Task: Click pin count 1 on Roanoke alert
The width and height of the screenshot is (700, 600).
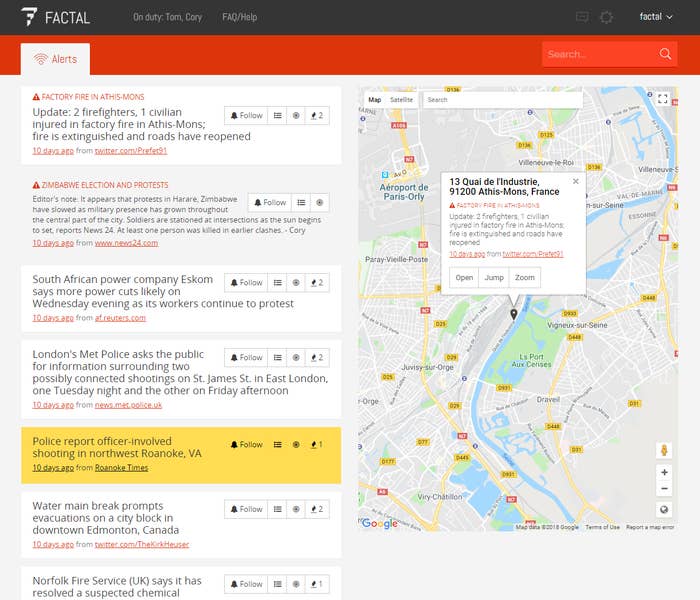Action: (x=317, y=445)
